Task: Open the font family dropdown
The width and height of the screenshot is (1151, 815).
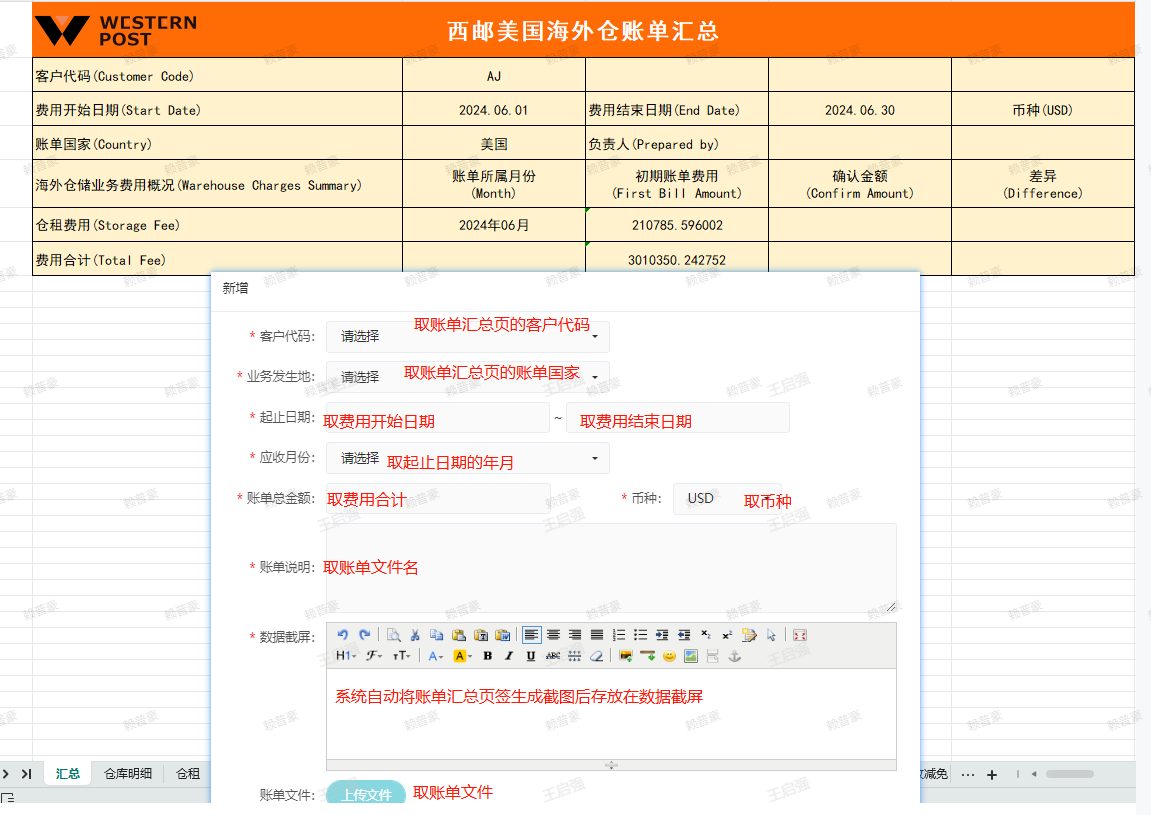Action: (374, 656)
